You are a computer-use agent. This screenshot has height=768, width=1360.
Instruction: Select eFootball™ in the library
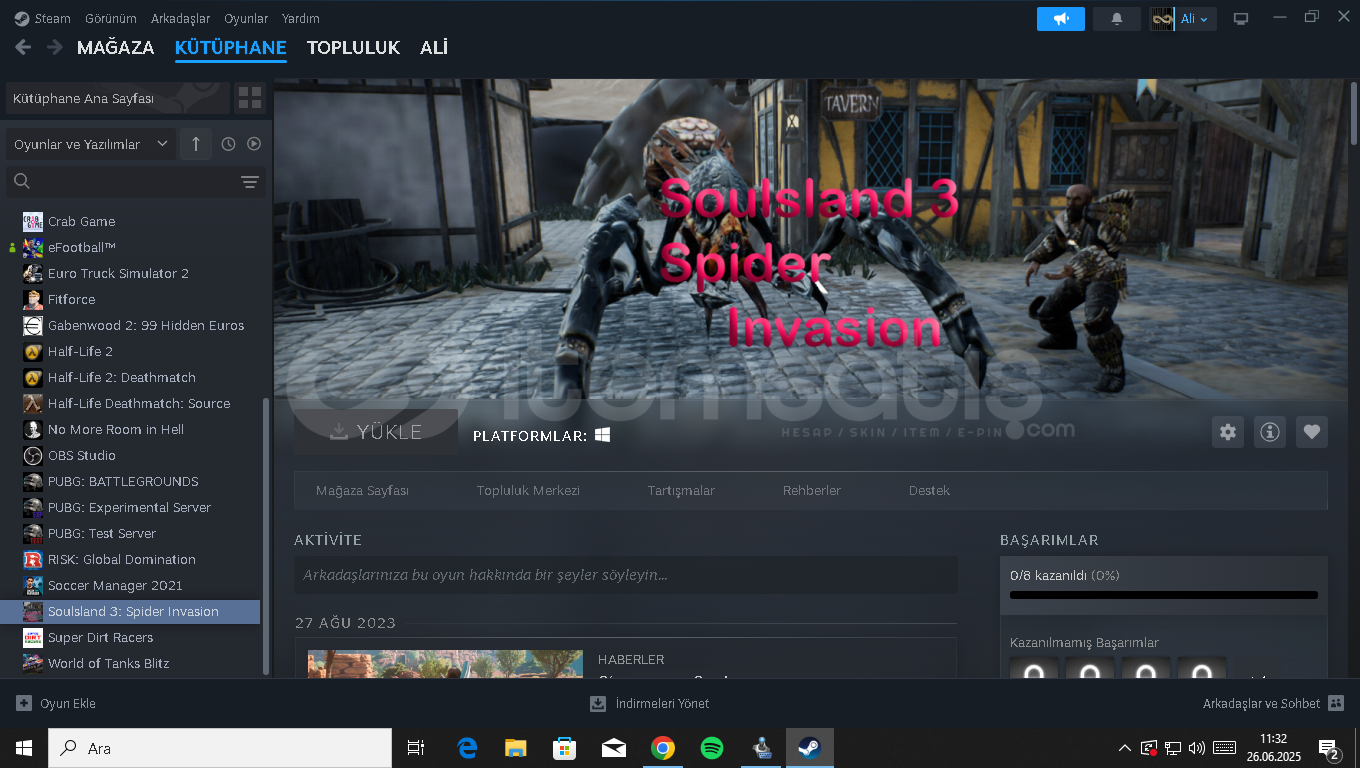(82, 247)
